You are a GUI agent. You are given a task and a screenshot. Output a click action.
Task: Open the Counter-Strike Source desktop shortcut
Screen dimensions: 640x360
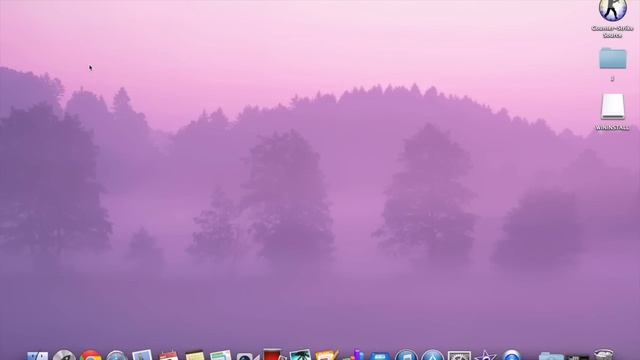tap(613, 10)
